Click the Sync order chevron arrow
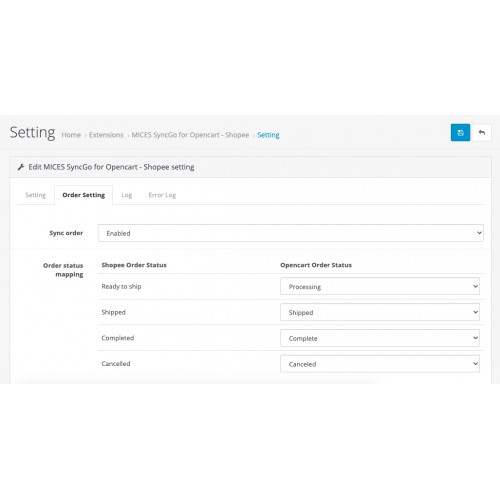This screenshot has height=500, width=500. coord(479,233)
